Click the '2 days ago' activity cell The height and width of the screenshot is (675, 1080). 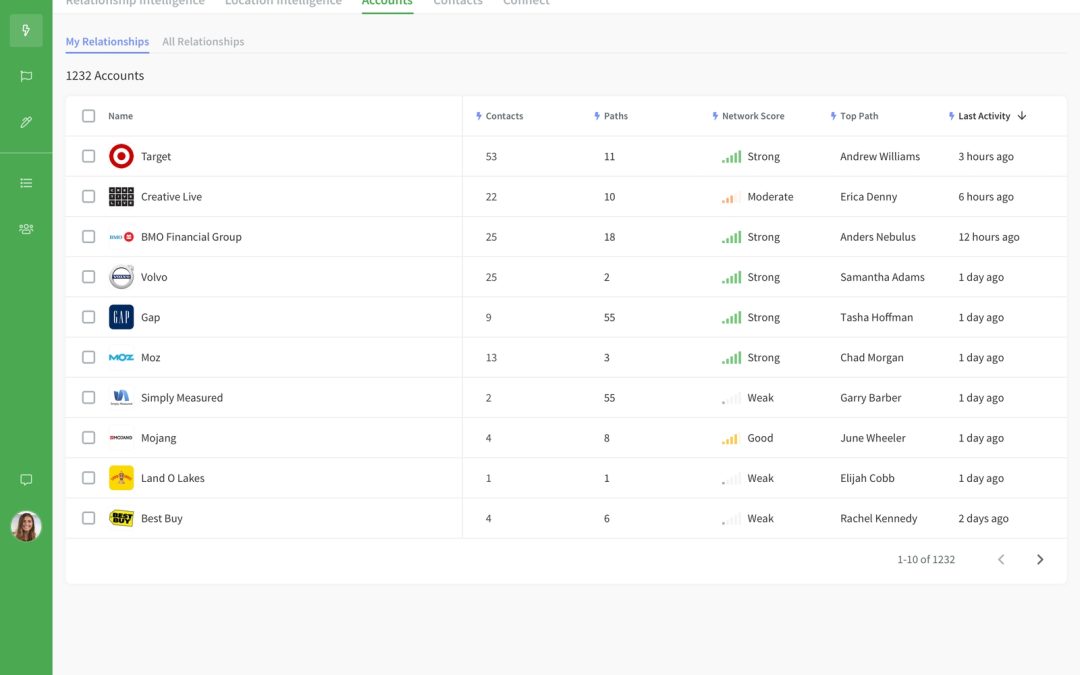983,518
